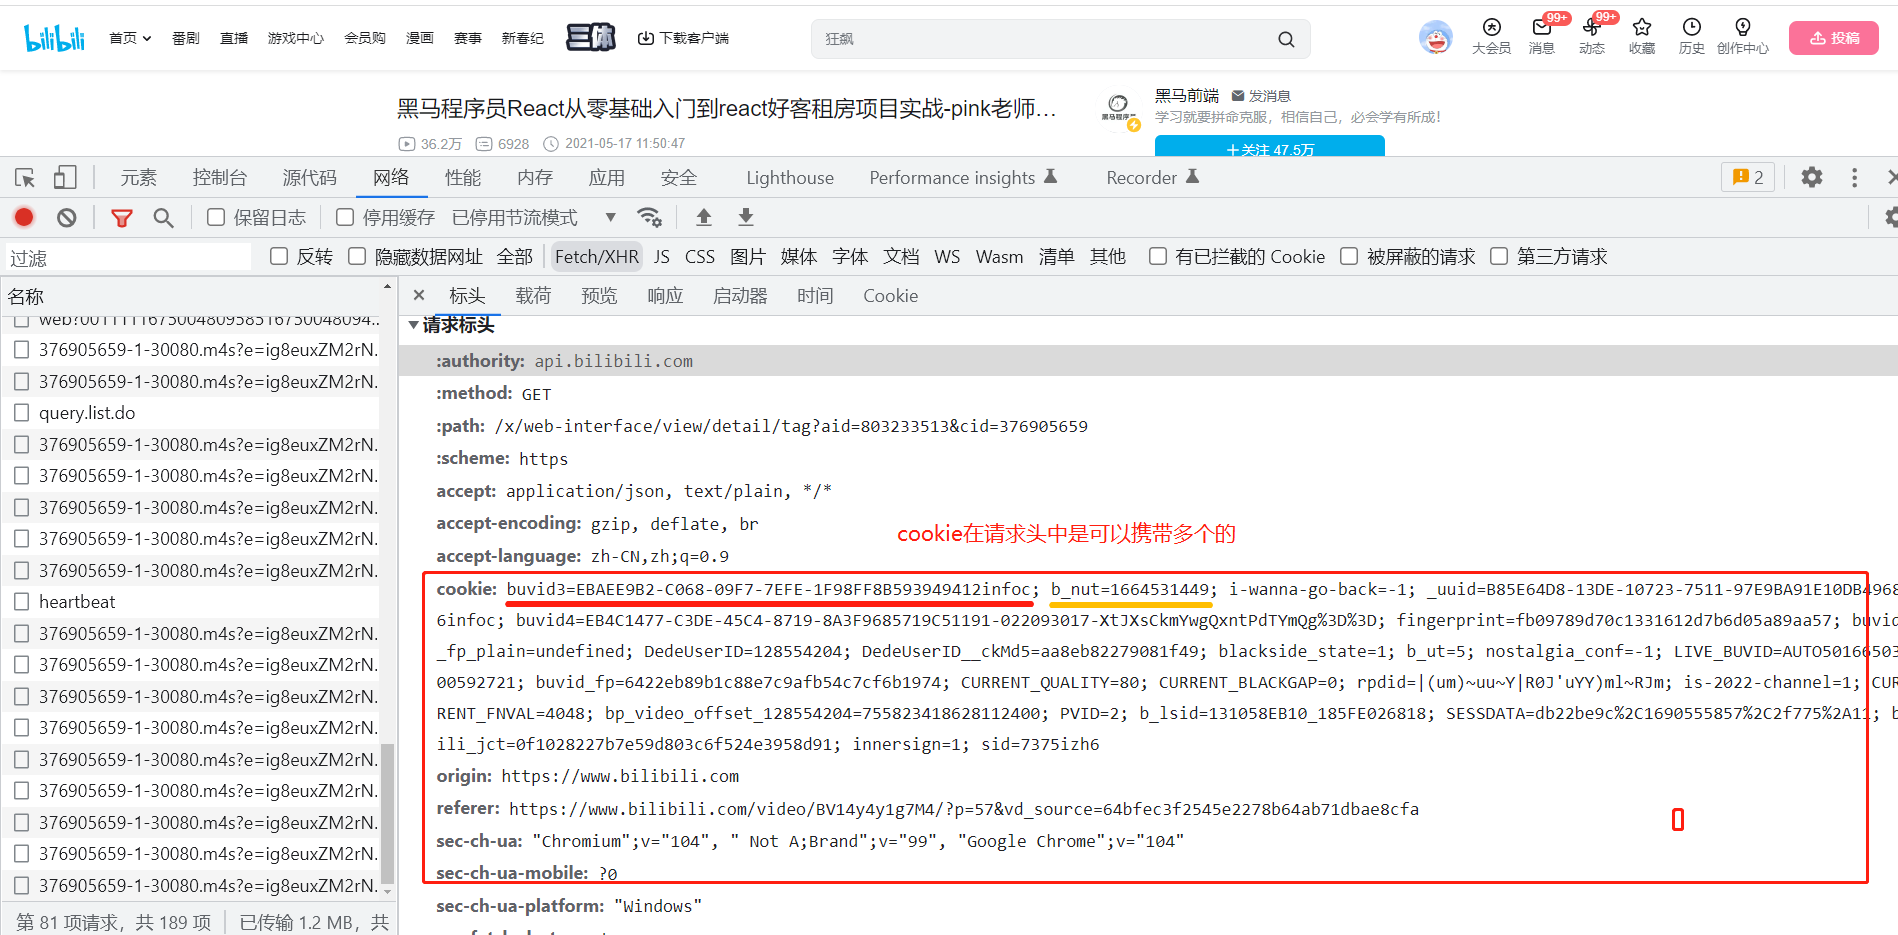The width and height of the screenshot is (1898, 935).
Task: Click the 关注 follow button
Action: (1270, 146)
